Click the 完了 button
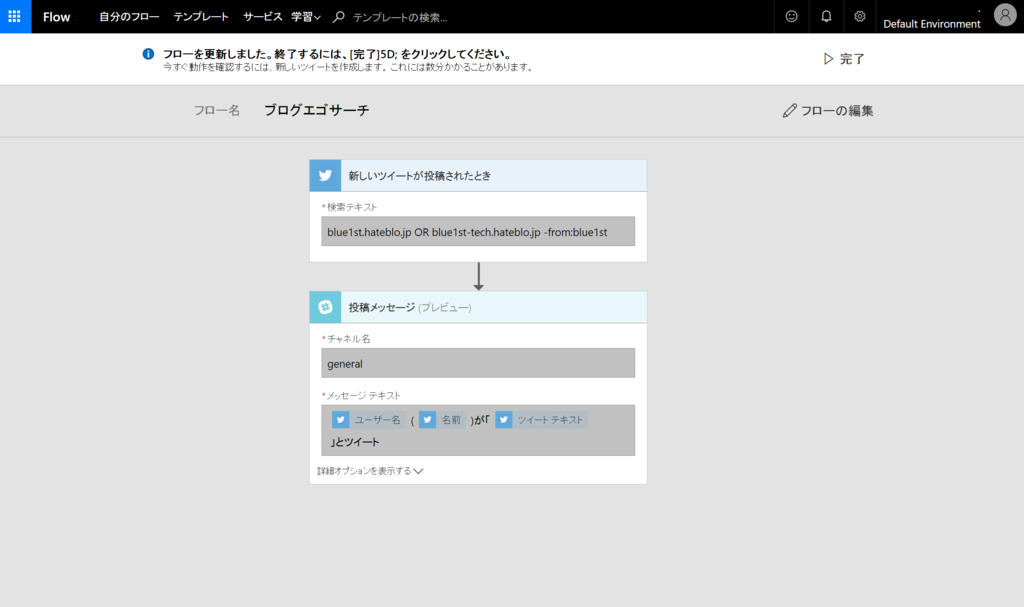 [x=844, y=59]
